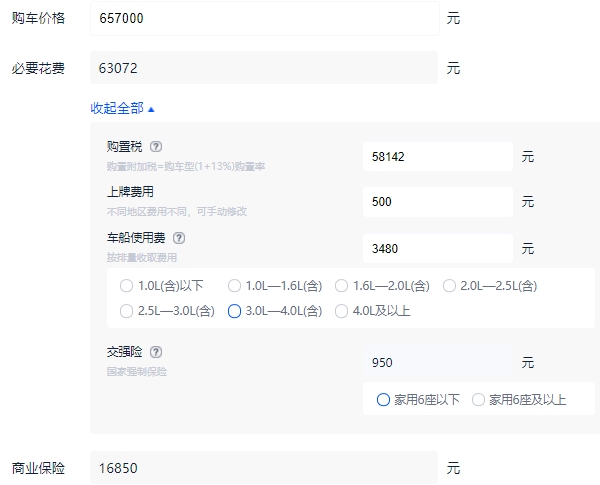Click the 购车价格 label
The height and width of the screenshot is (485, 600).
[x=38, y=18]
